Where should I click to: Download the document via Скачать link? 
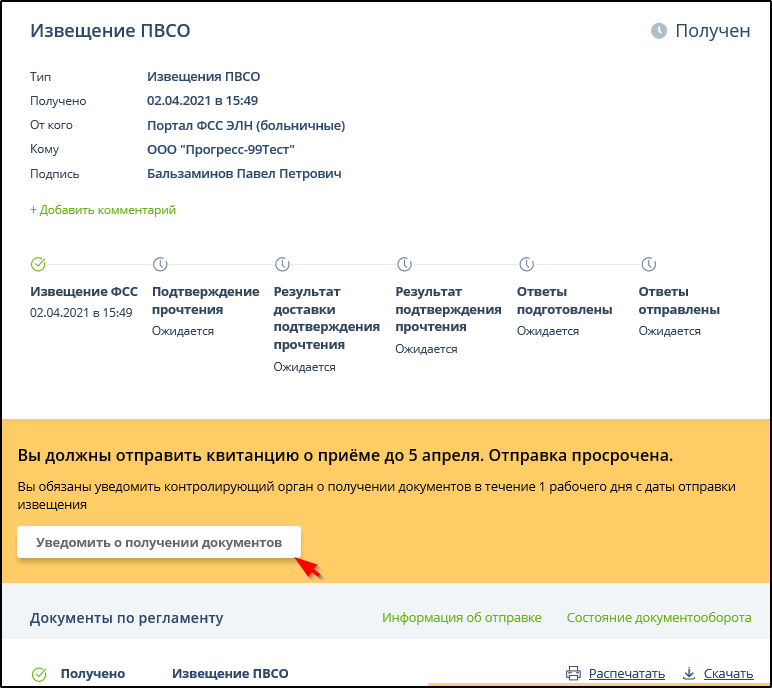coord(728,674)
